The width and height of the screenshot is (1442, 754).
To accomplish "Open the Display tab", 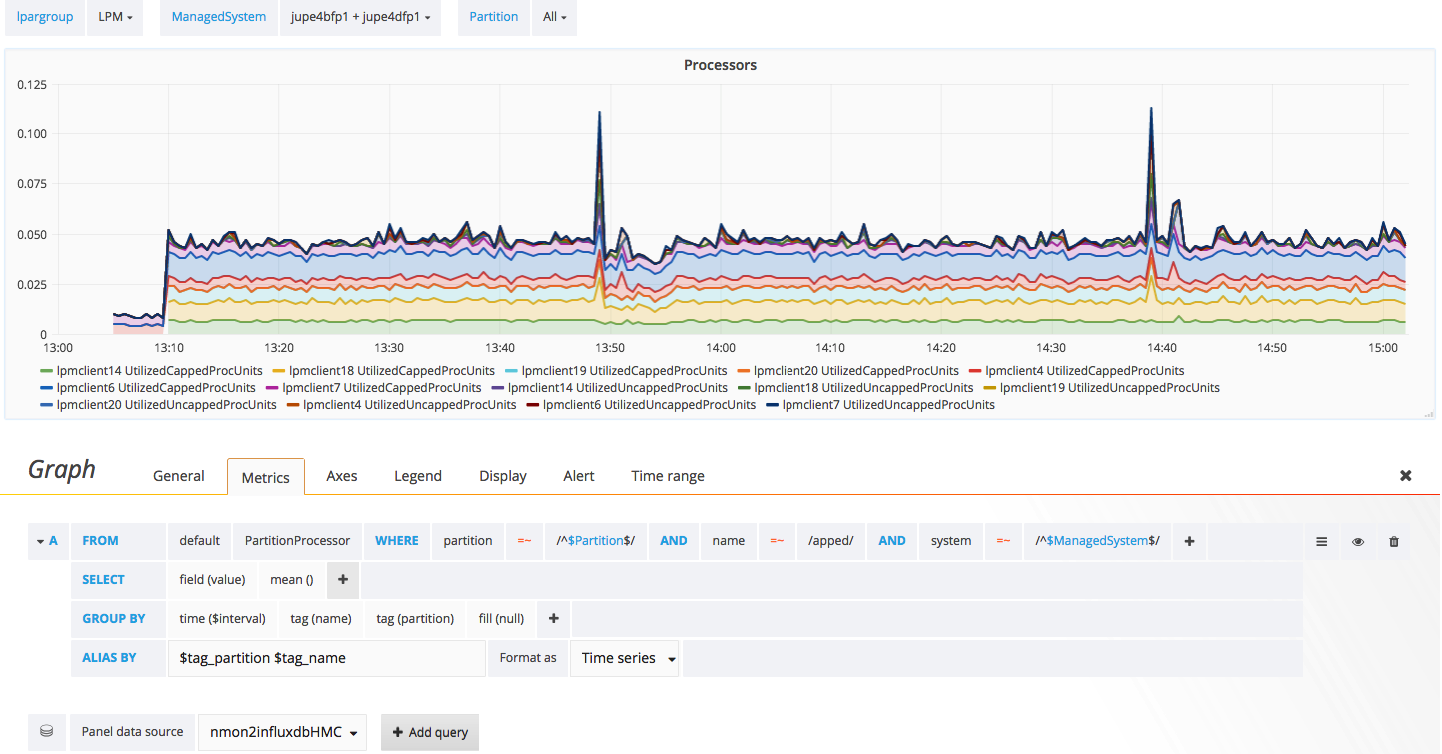I will point(502,476).
